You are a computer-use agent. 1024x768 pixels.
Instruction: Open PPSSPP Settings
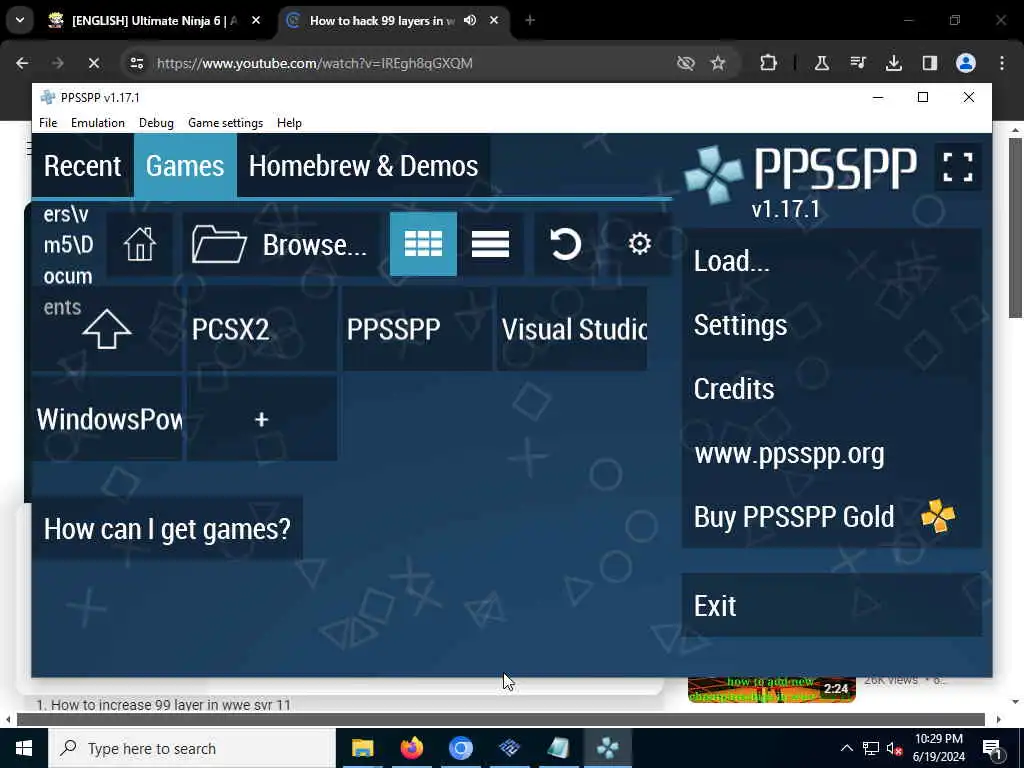(x=831, y=325)
